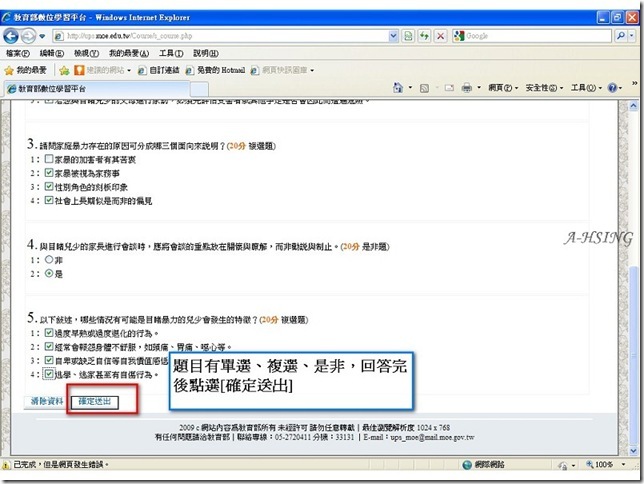Click the favorites star icon
The image size is (644, 484).
point(9,70)
